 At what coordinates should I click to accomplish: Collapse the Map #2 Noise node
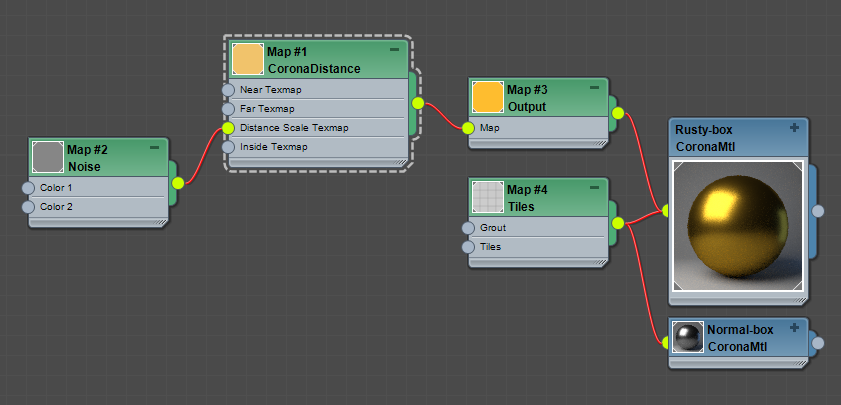tap(154, 148)
